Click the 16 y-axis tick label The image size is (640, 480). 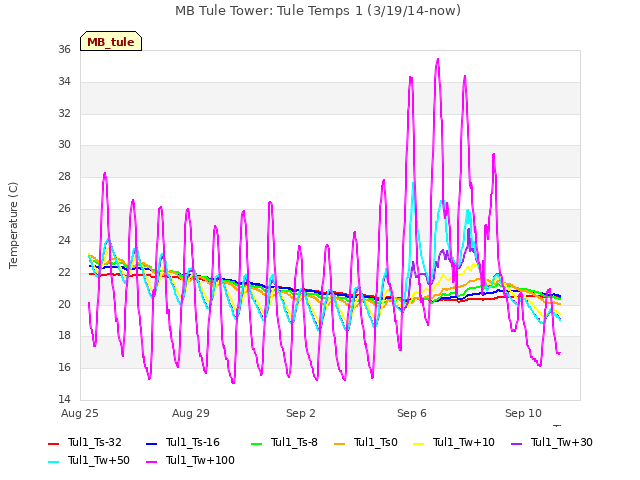(64, 367)
